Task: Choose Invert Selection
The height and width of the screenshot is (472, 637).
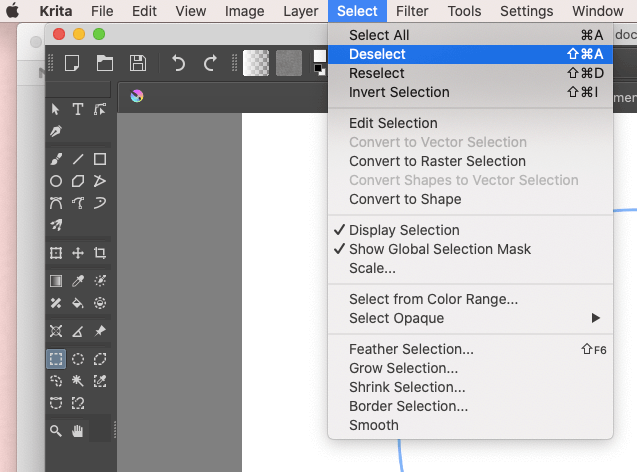Action: click(x=470, y=92)
